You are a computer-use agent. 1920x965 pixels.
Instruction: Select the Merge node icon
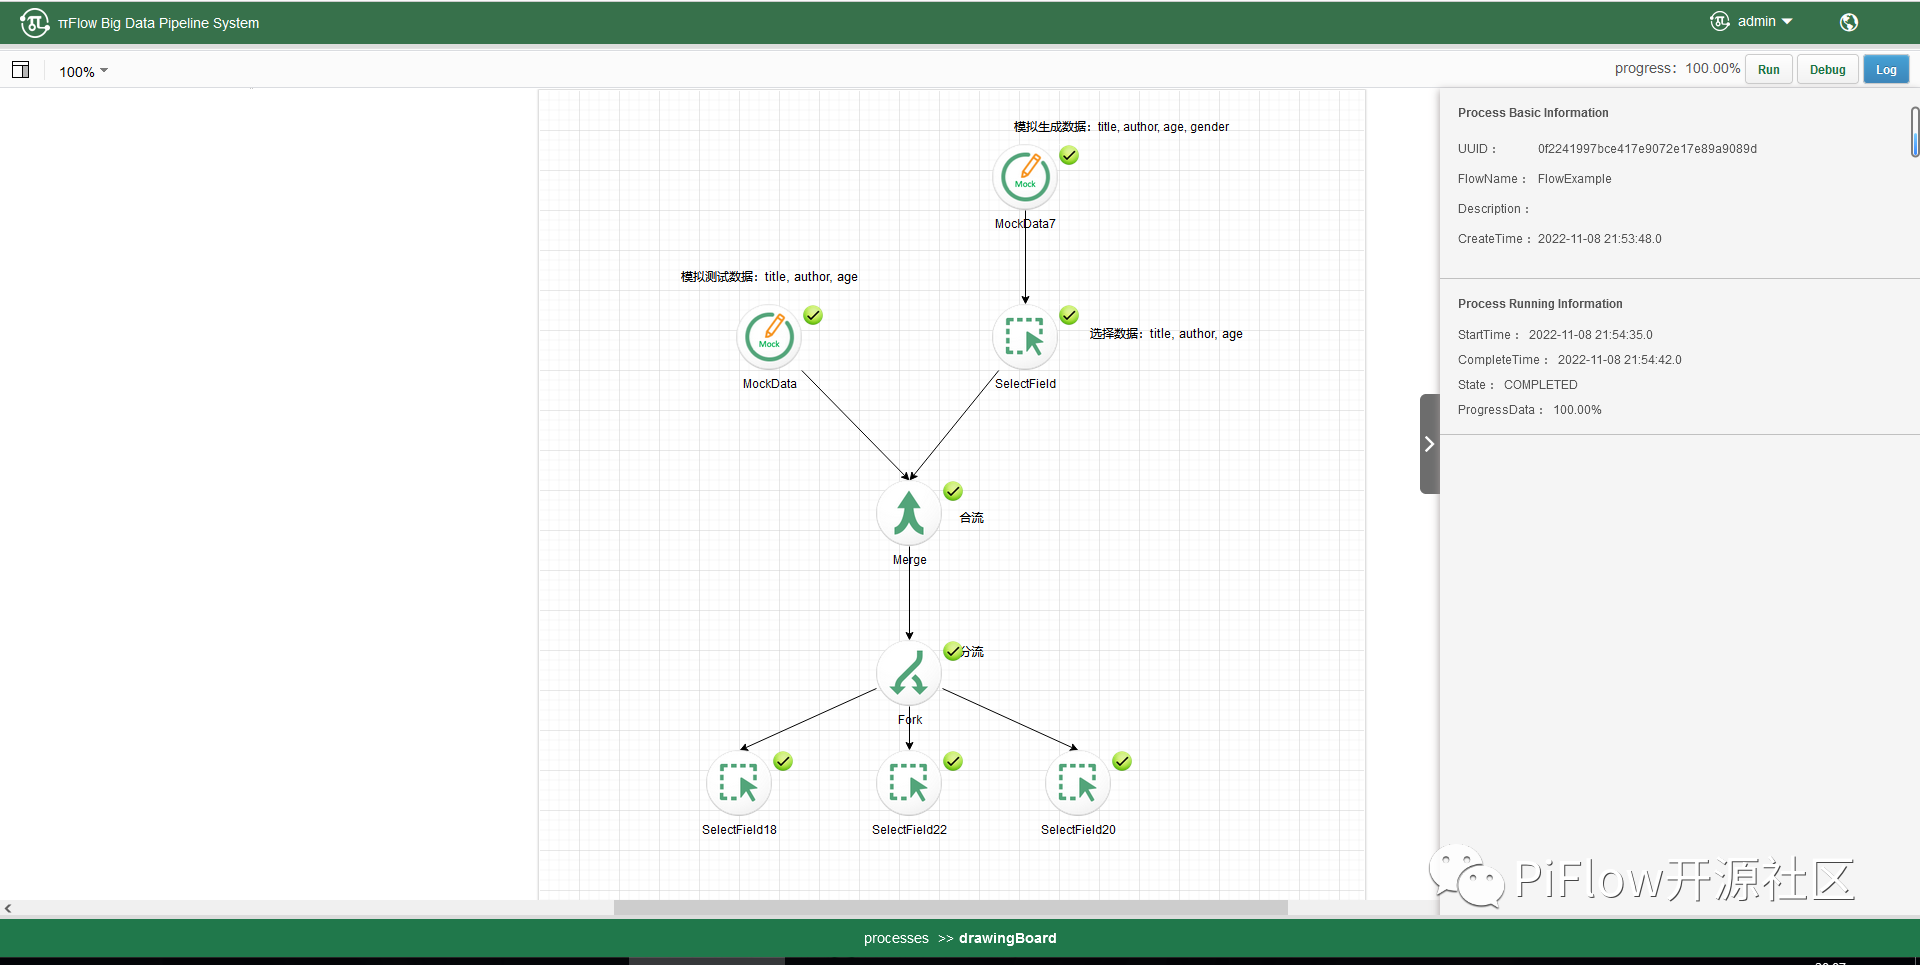tap(909, 514)
